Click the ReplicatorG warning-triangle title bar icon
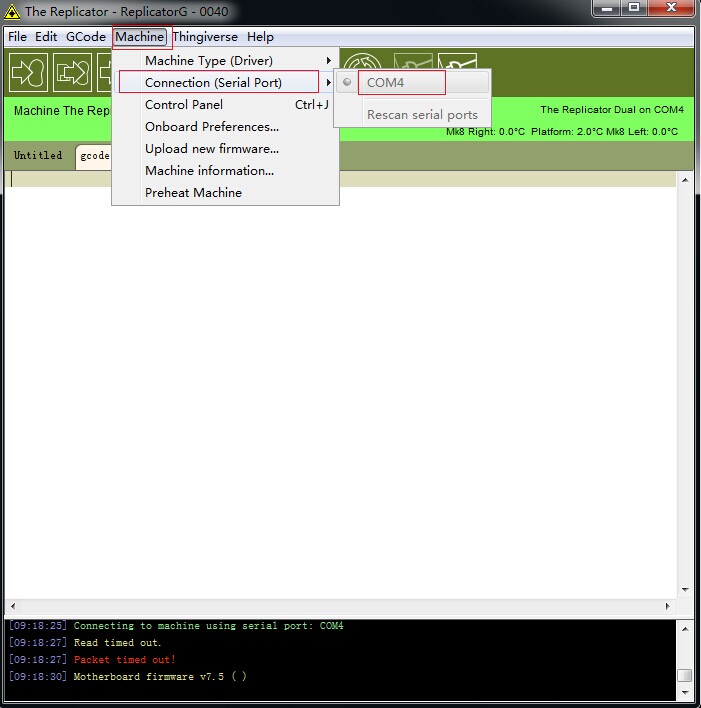The height and width of the screenshot is (708, 701). click(x=12, y=12)
